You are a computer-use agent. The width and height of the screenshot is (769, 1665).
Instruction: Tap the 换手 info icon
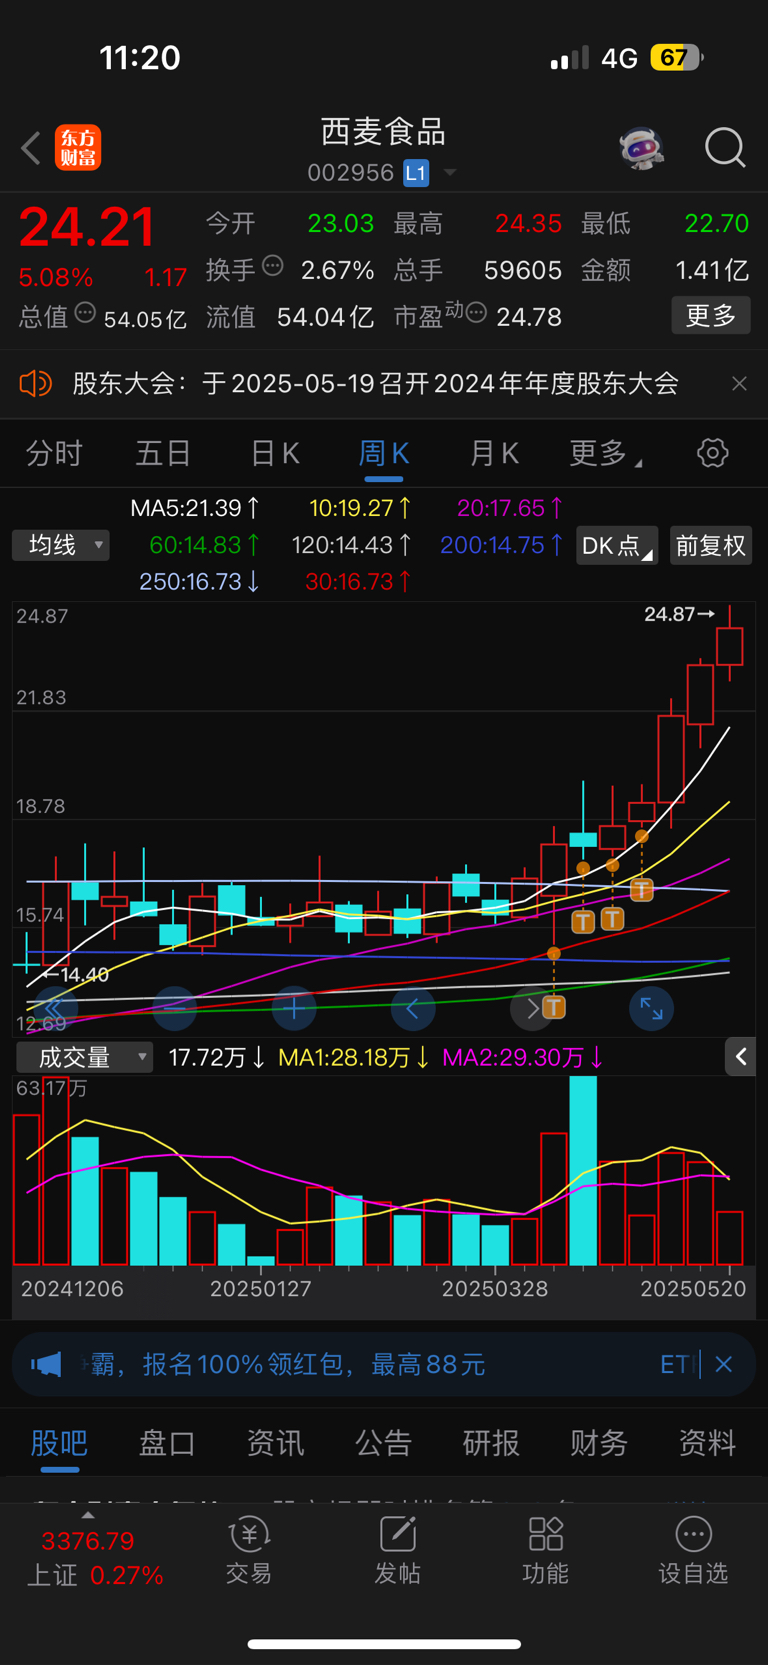coord(272,266)
